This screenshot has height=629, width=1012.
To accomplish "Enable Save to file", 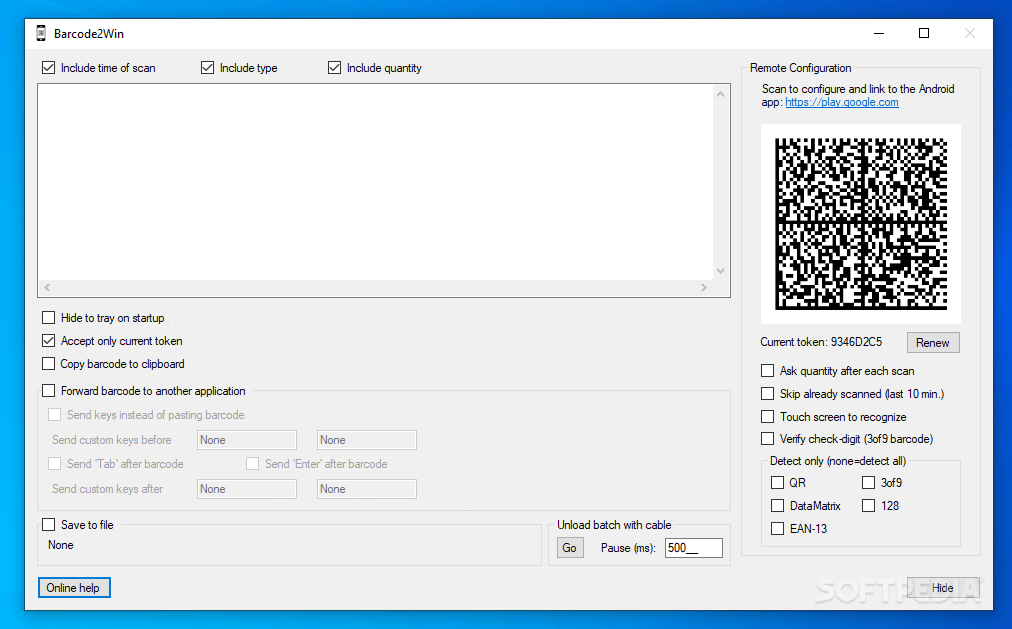I will tap(48, 524).
